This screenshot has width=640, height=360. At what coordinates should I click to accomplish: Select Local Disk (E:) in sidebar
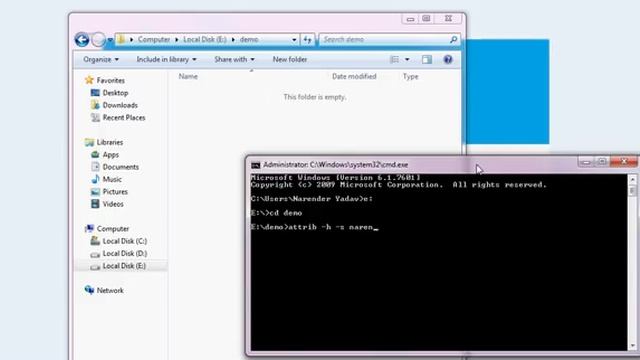[124, 266]
